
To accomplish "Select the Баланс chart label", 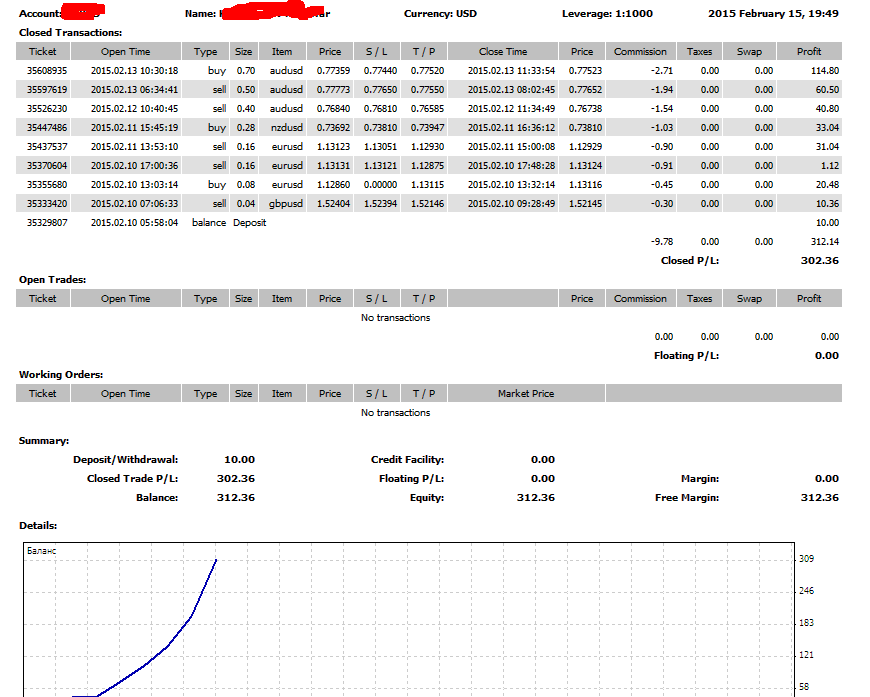I will click(x=42, y=551).
